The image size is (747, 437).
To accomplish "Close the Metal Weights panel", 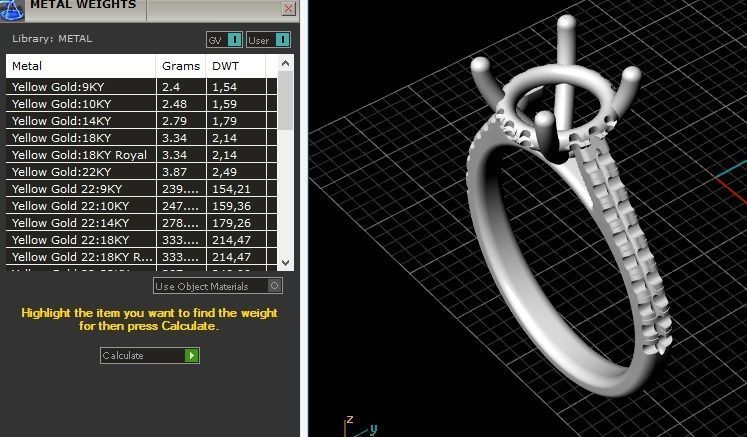I will tap(288, 9).
